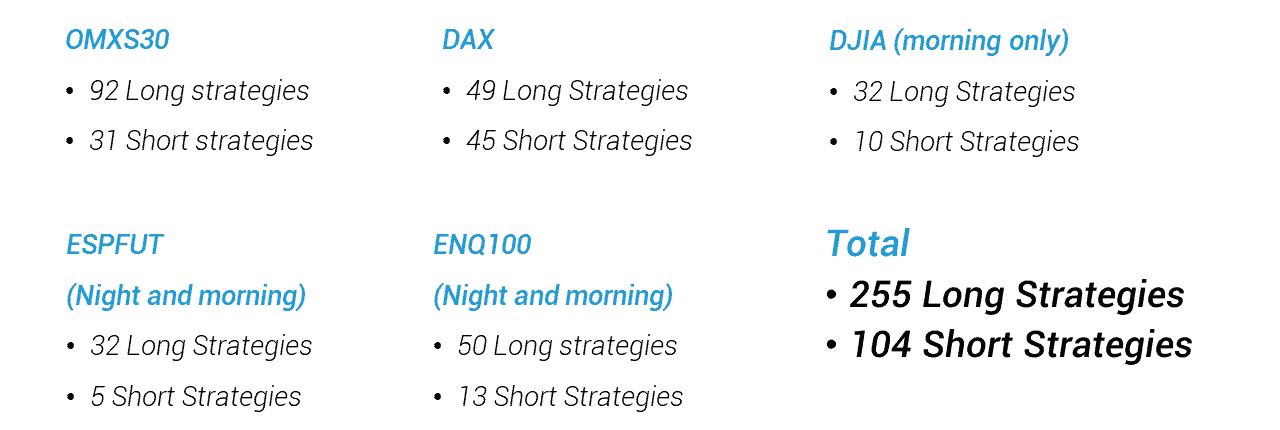Viewport: 1280px width, 430px height.
Task: Click the blue Total heading
Action: coord(867,244)
